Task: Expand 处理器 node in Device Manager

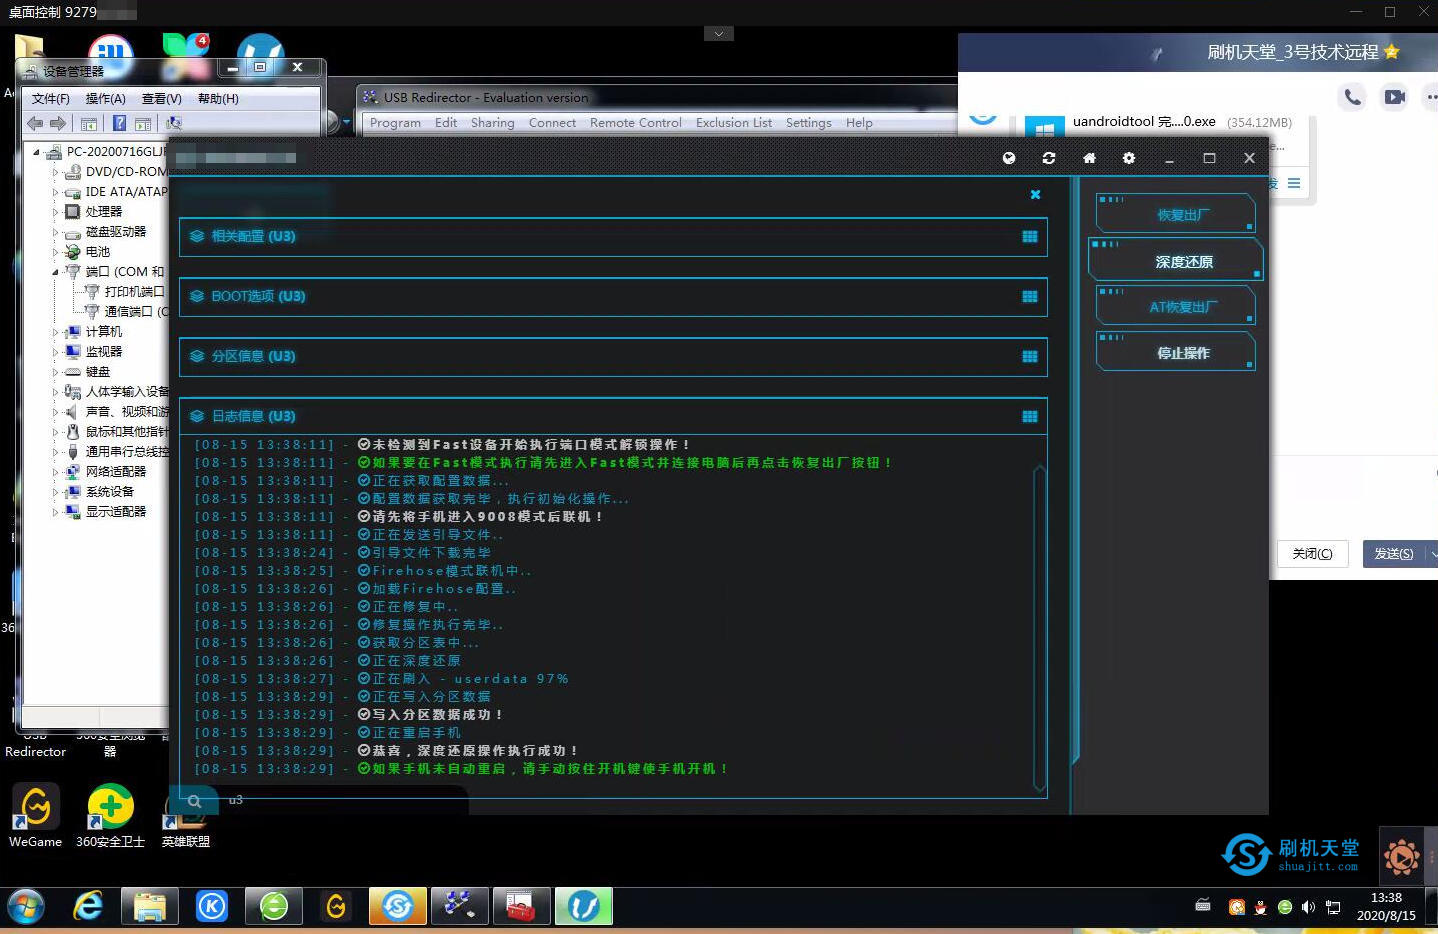Action: [x=55, y=212]
